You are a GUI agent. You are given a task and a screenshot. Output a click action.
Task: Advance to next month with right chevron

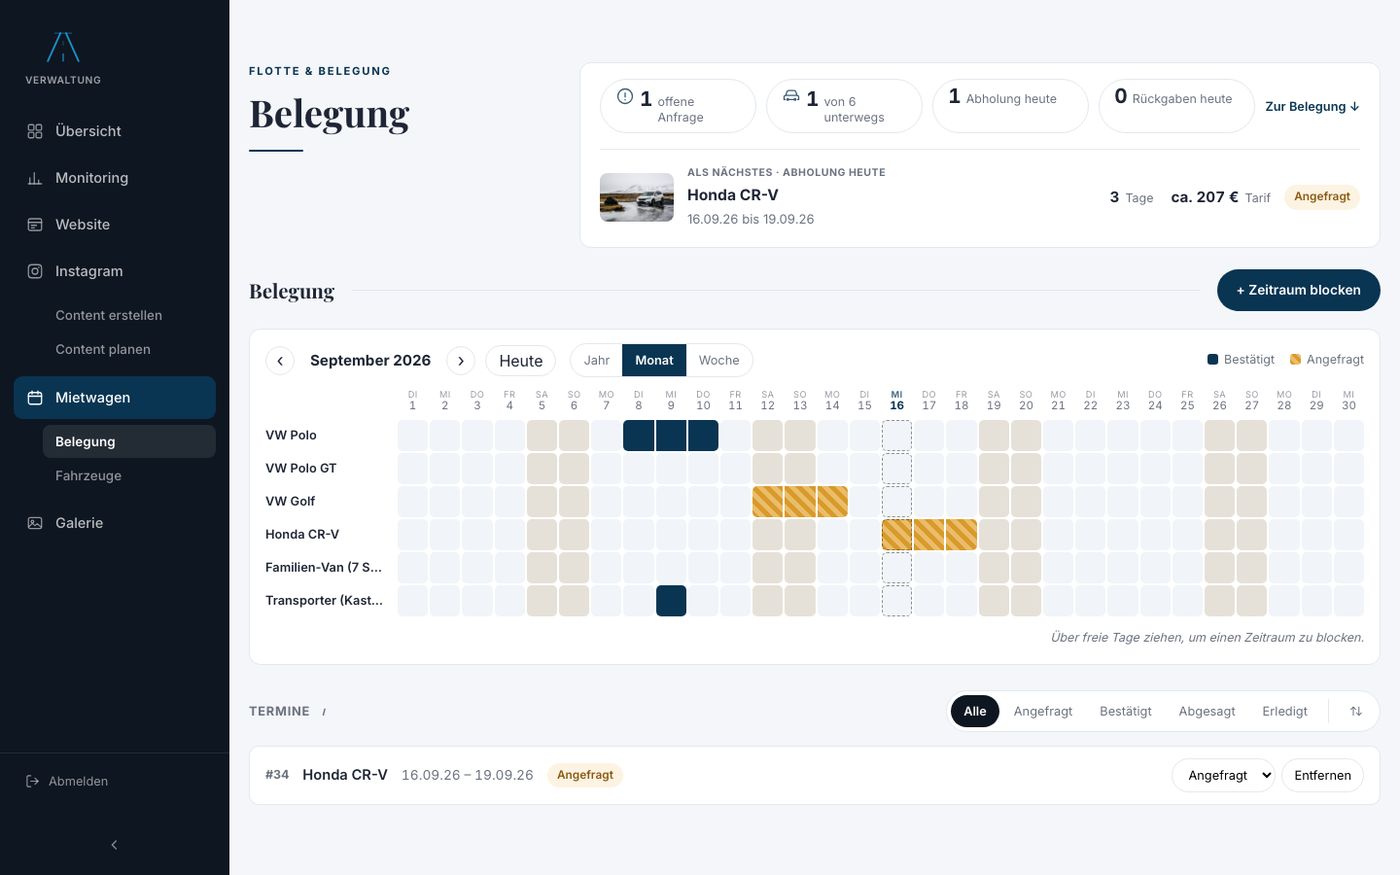[x=461, y=361]
